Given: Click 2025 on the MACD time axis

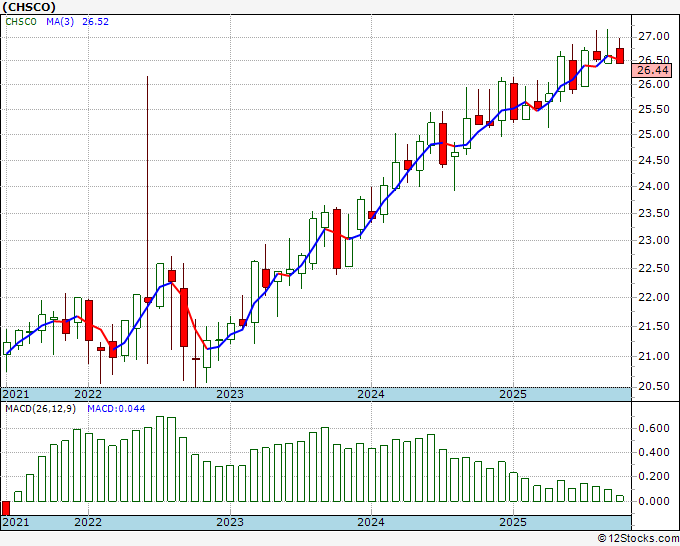Looking at the screenshot, I should tap(513, 522).
